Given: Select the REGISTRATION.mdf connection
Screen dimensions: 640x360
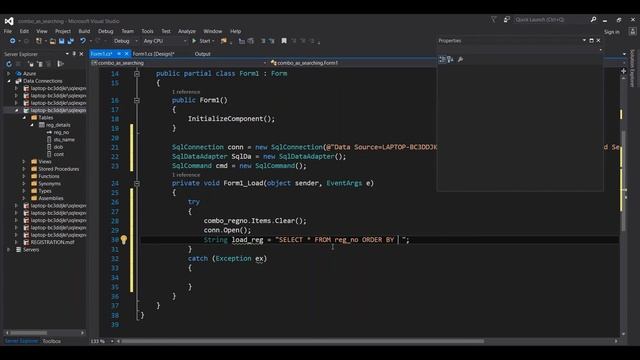Looking at the screenshot, I should point(52,242).
